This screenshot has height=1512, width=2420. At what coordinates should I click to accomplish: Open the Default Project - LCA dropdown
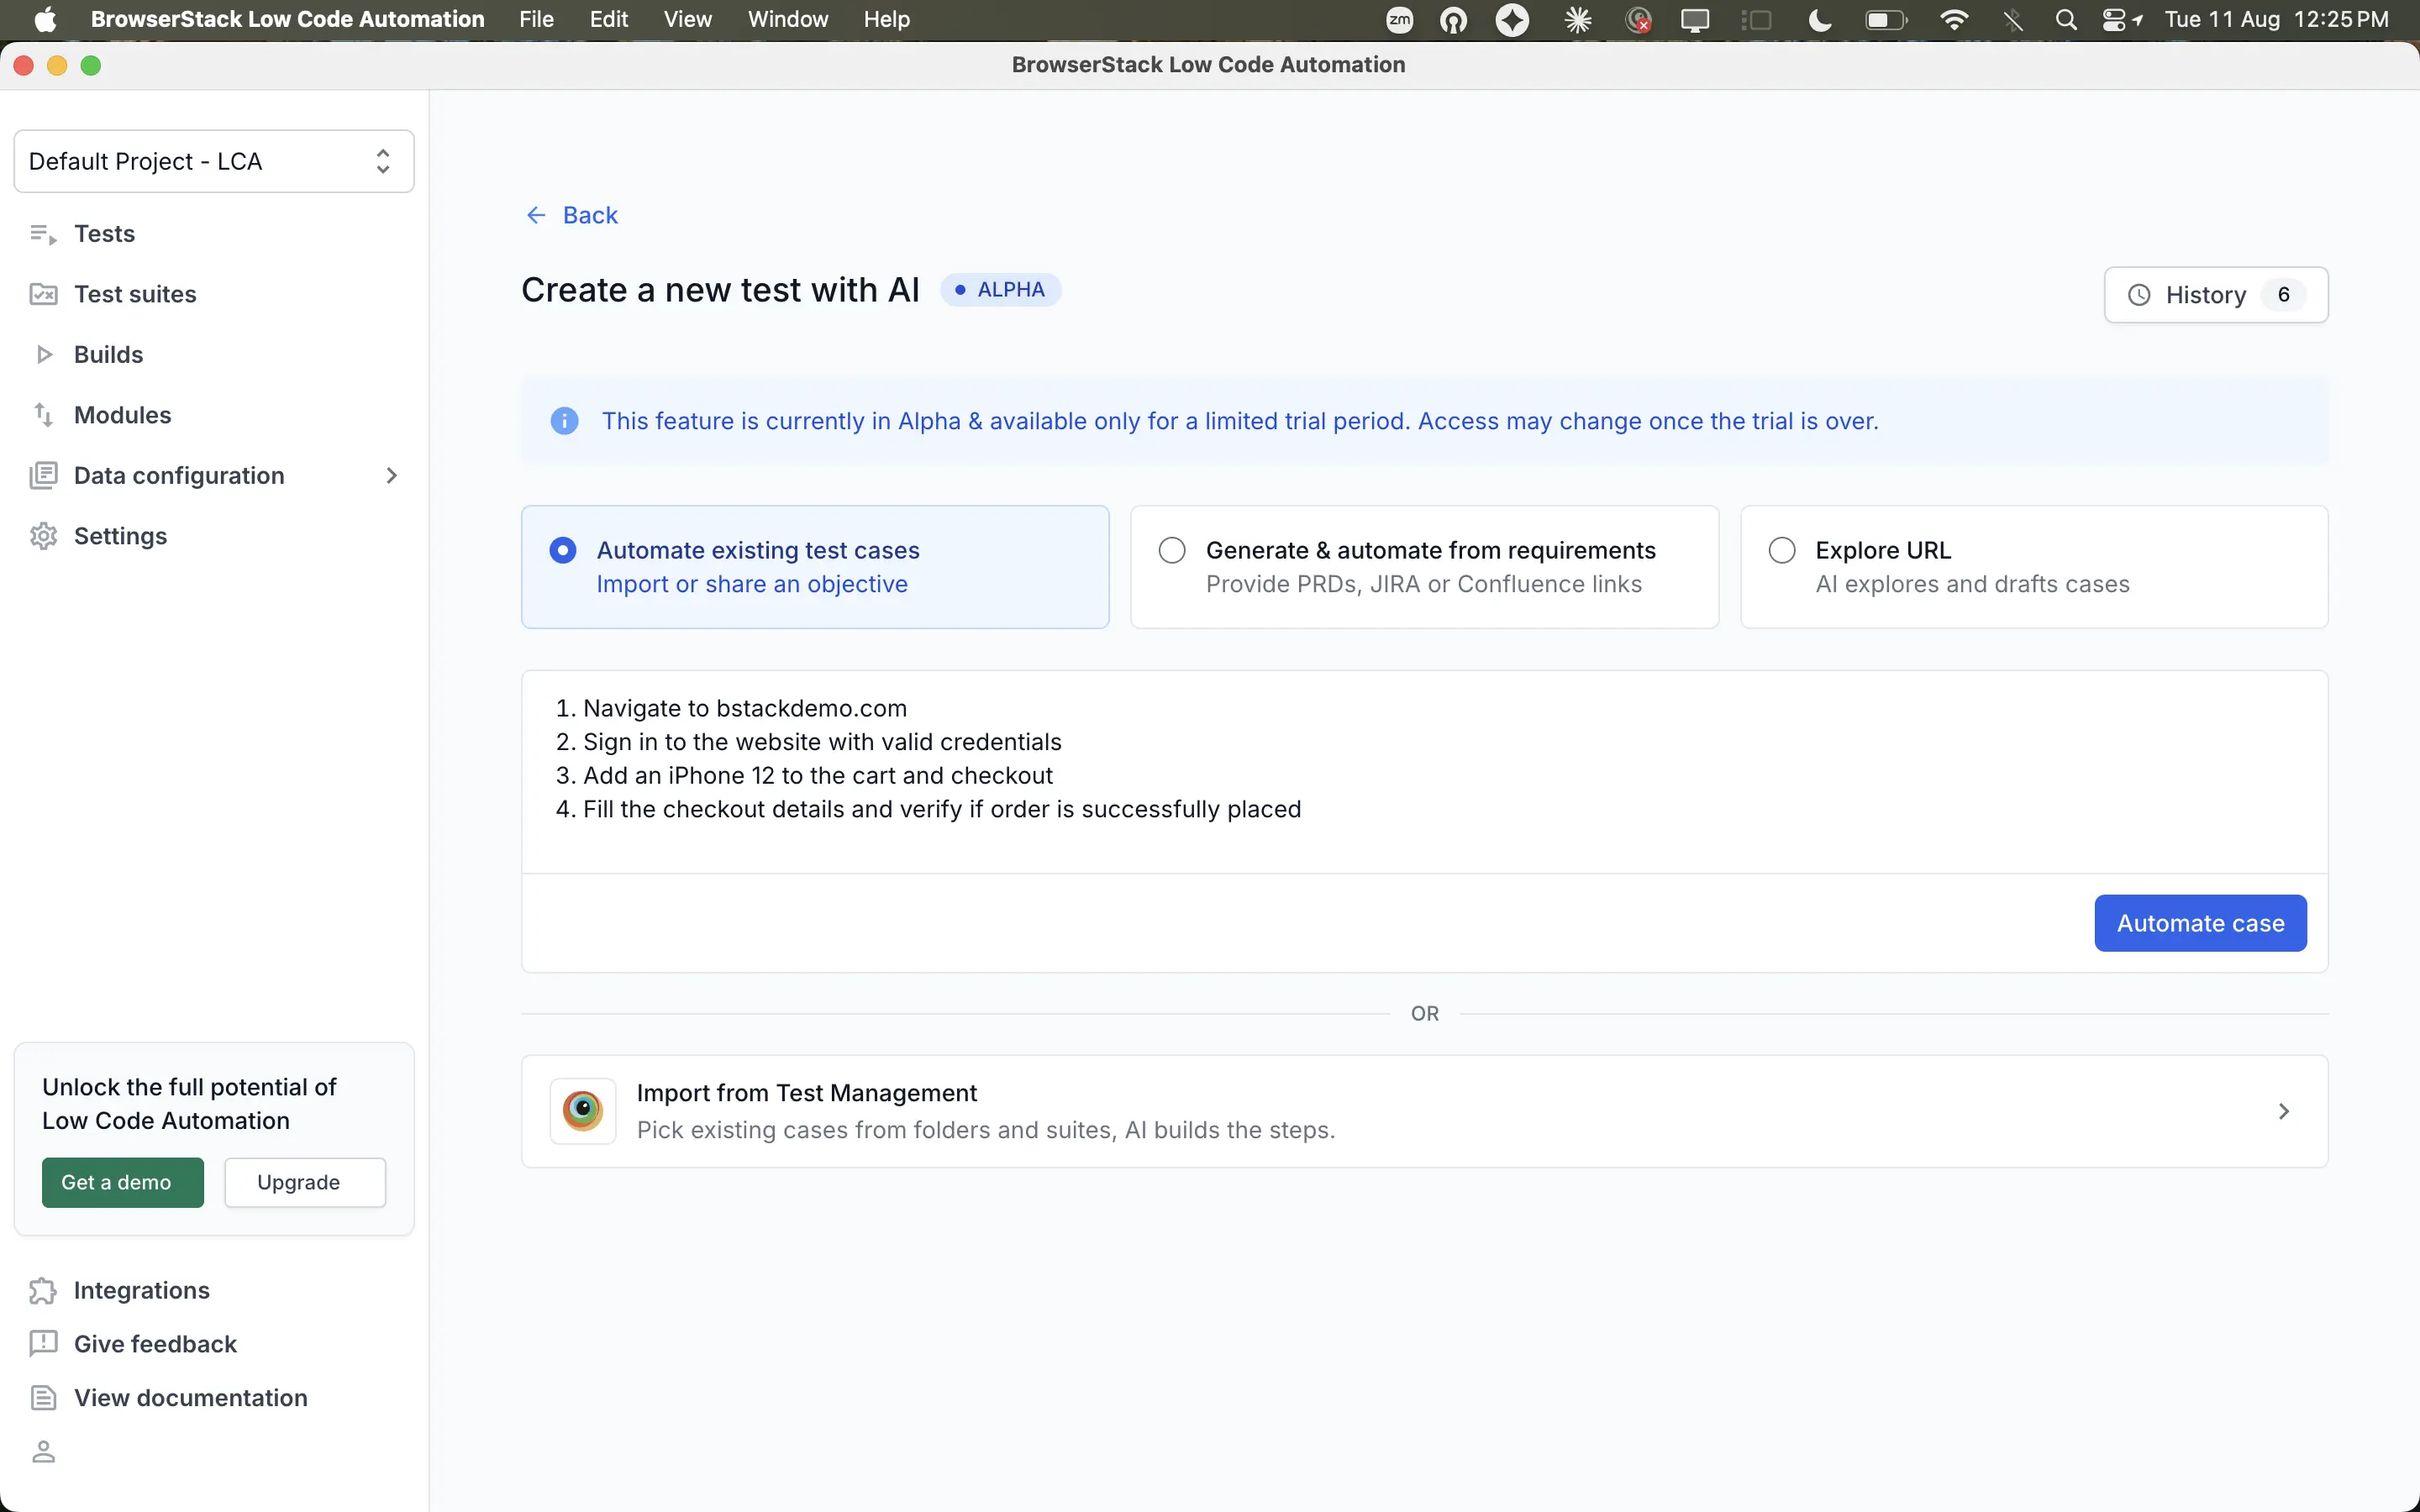(x=214, y=161)
